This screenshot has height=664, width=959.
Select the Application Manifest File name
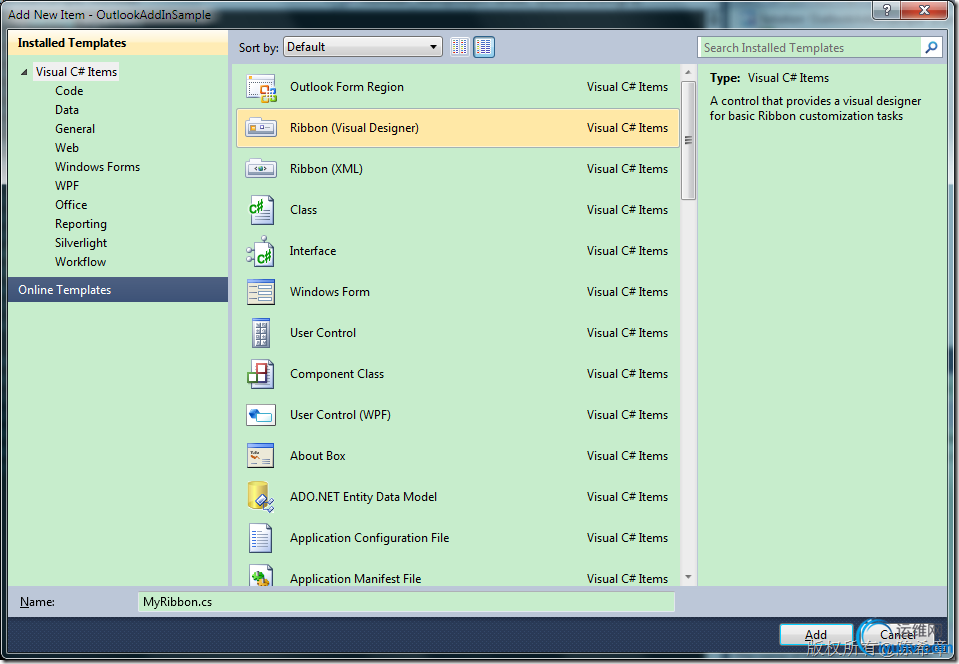pos(355,578)
